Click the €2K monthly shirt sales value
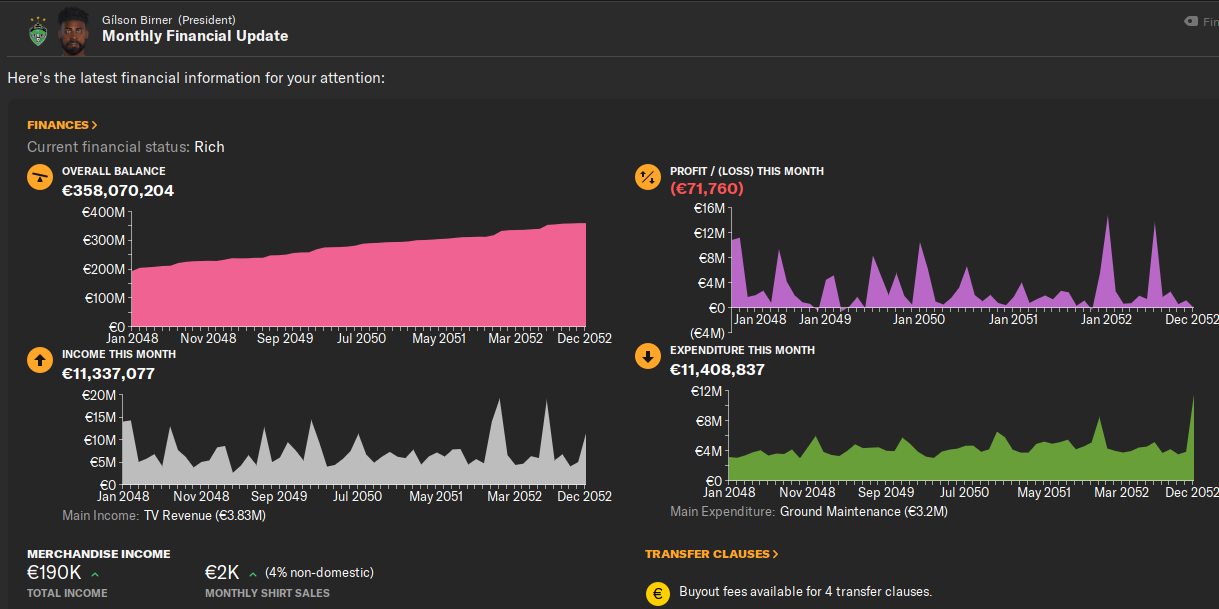Image resolution: width=1219 pixels, height=609 pixels. [222, 573]
